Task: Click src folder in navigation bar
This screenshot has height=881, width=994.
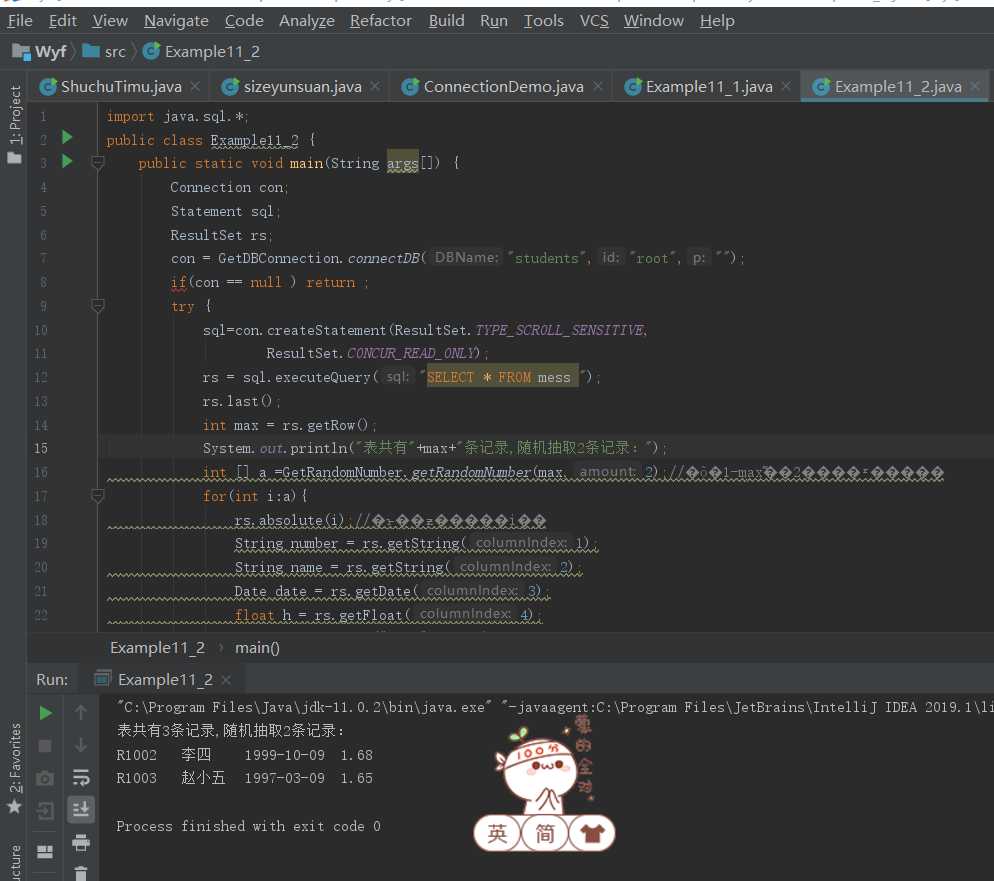Action: pos(105,51)
